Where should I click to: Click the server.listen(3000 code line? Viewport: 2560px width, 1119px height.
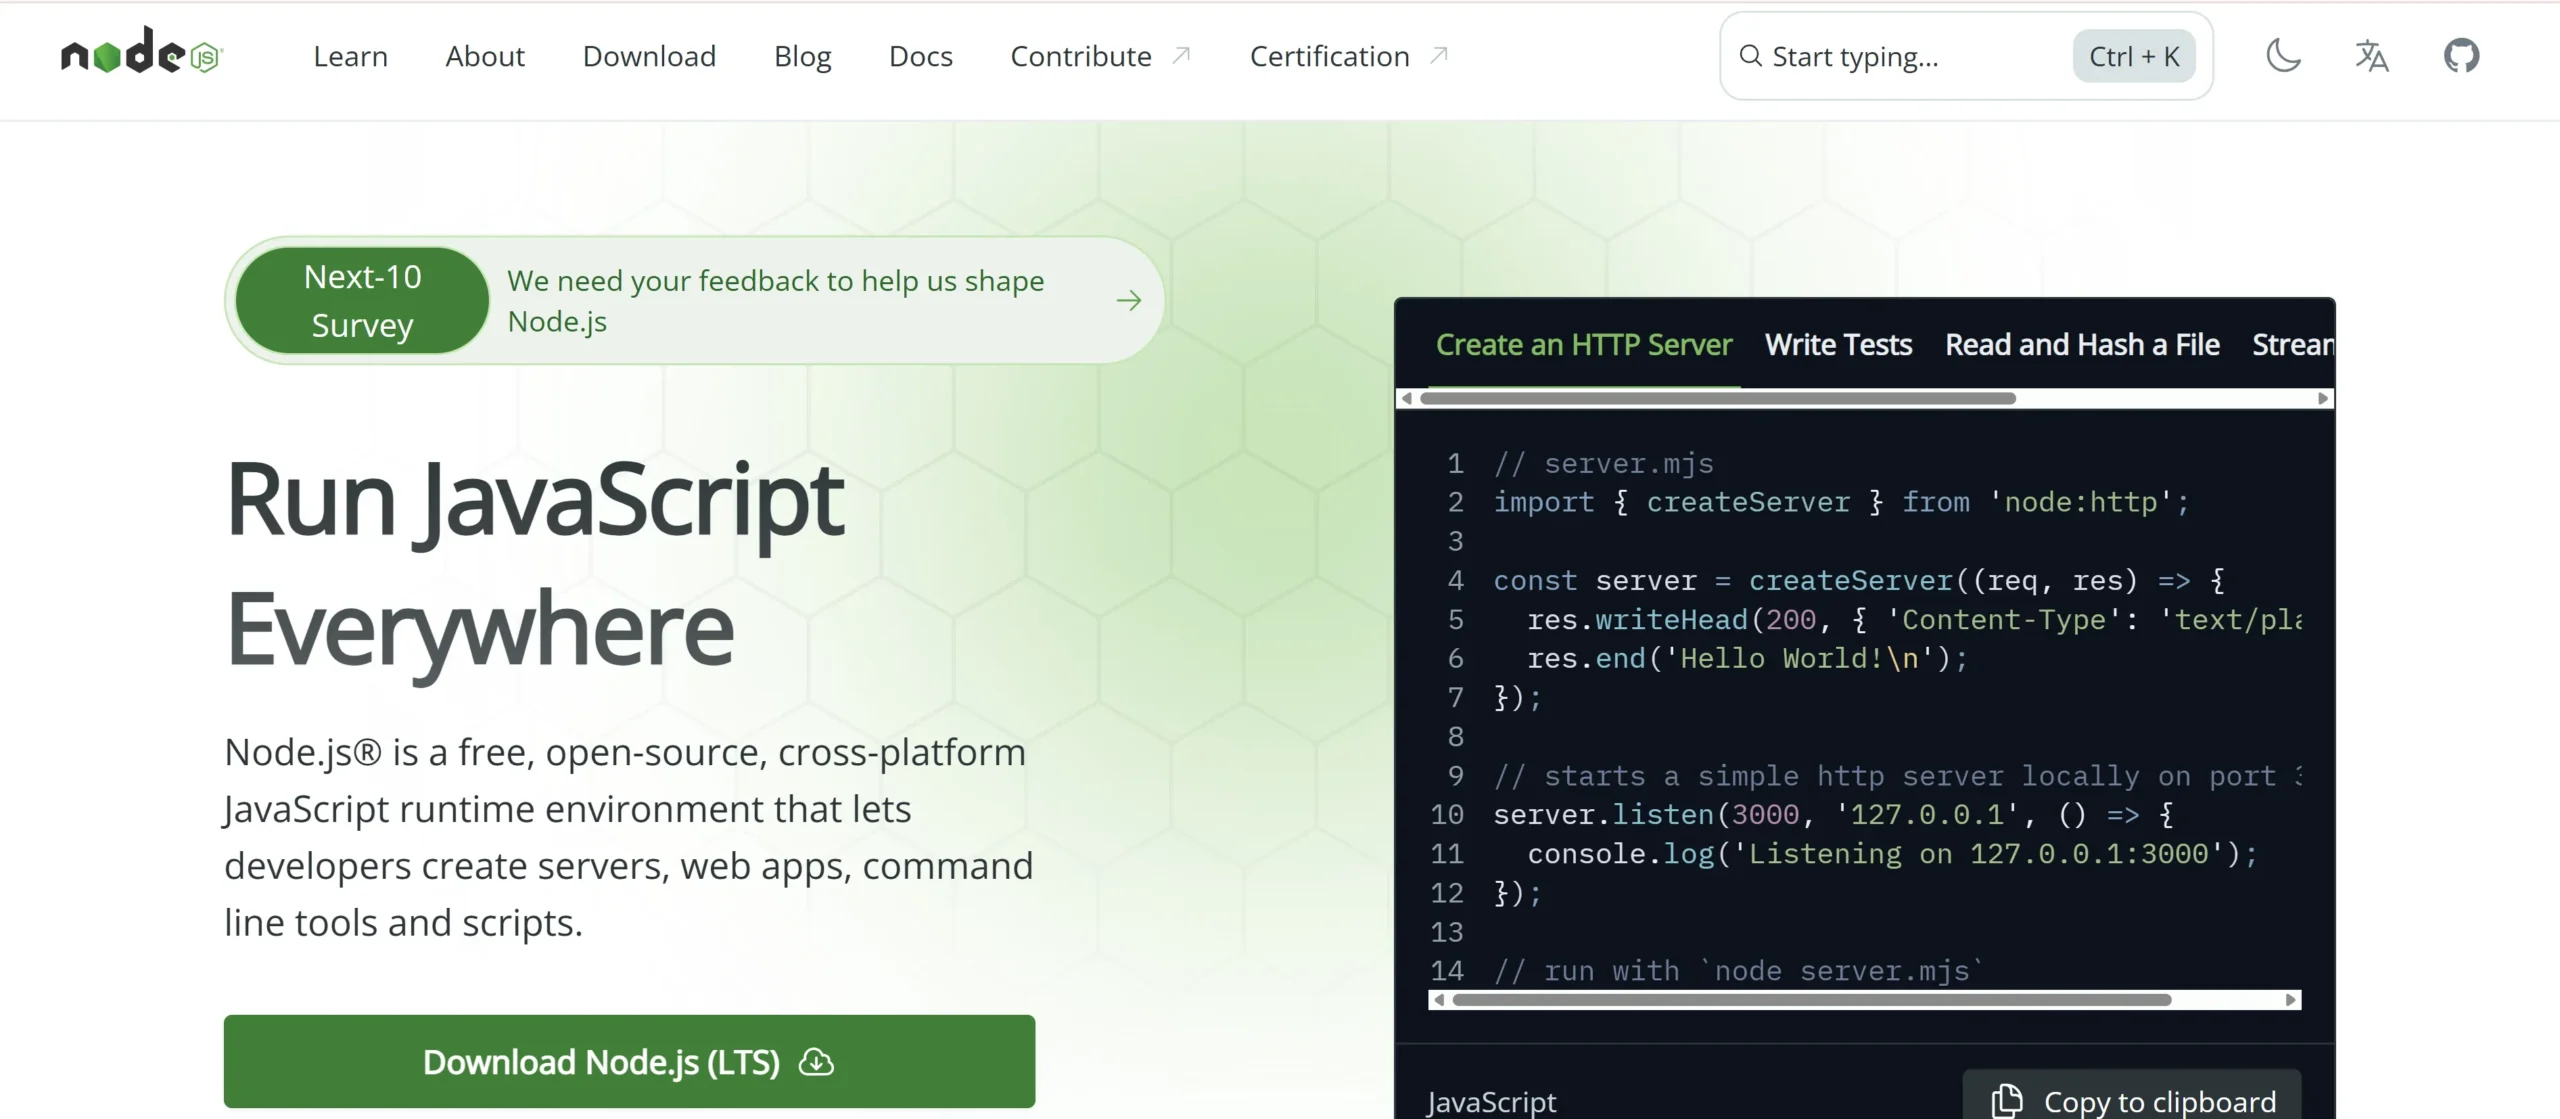pos(1833,815)
